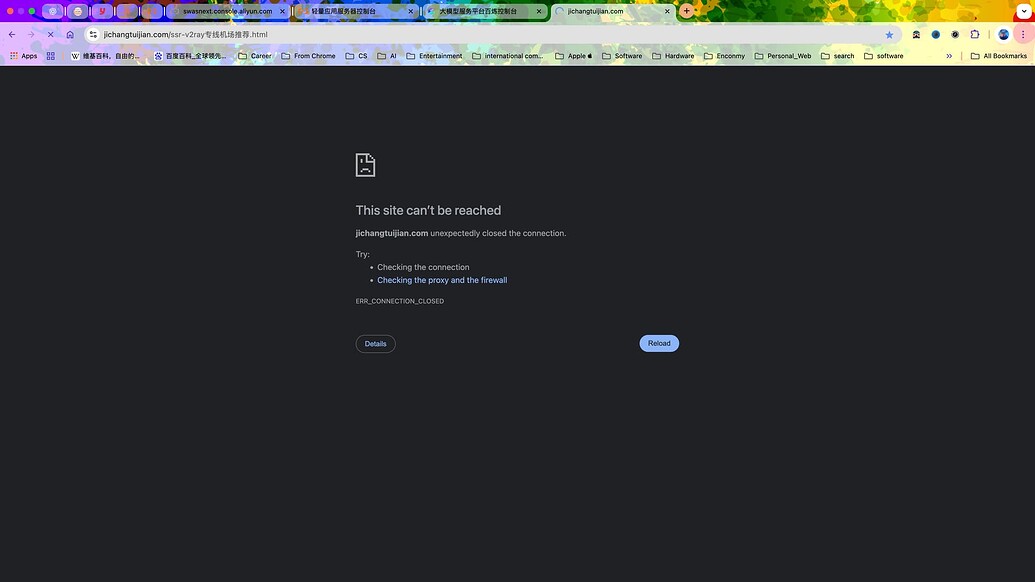This screenshot has height=582, width=1035.
Task: Open the Apps shortcut in bookmarks bar
Action: [x=24, y=56]
